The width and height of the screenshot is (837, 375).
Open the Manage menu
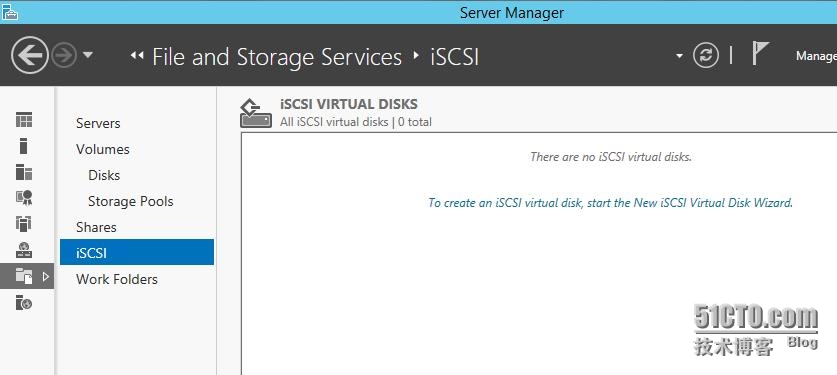816,56
